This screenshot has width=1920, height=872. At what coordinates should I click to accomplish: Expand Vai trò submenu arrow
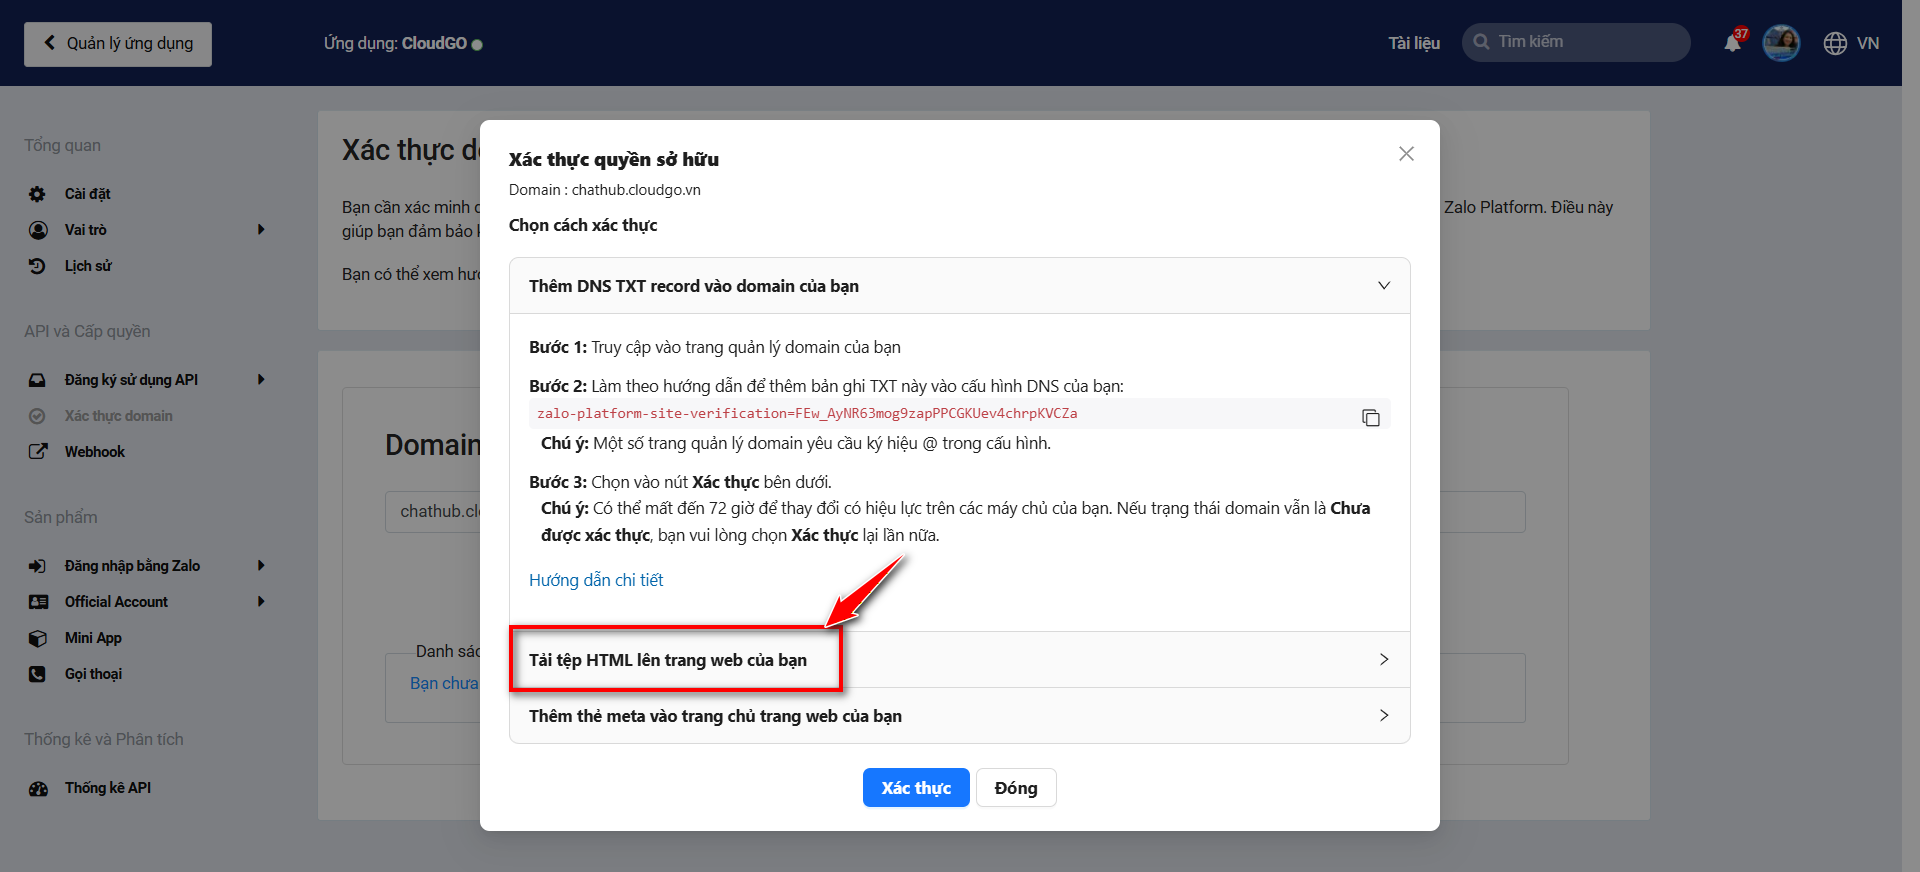click(x=261, y=230)
